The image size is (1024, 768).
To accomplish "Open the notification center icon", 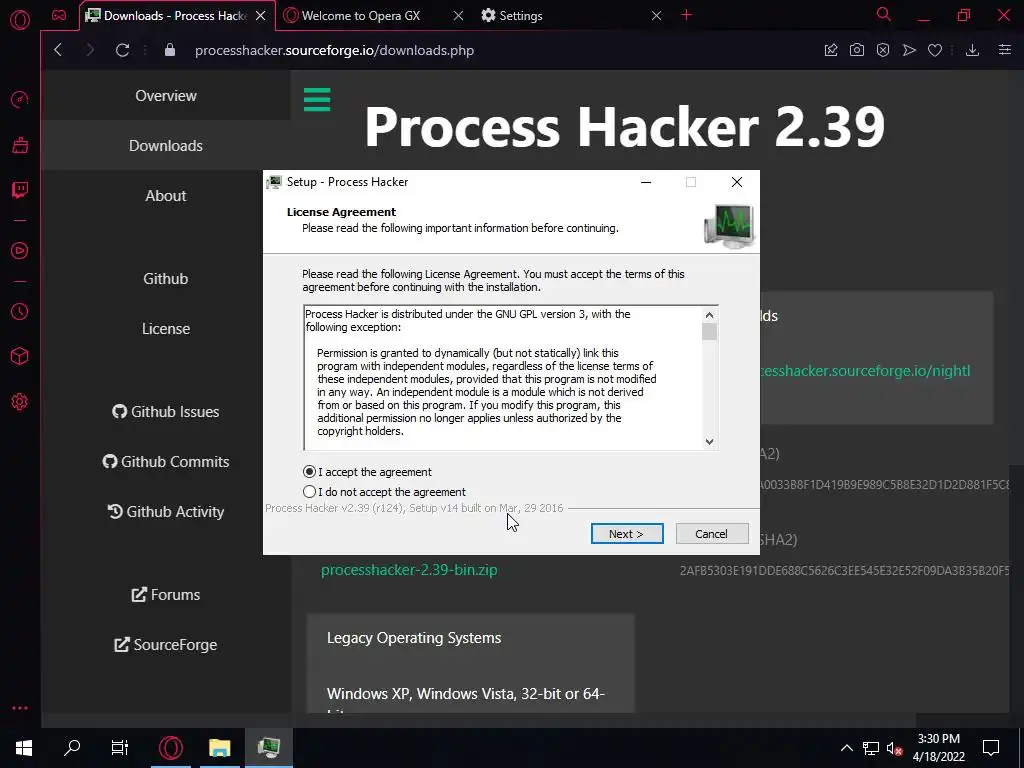I will (x=991, y=748).
